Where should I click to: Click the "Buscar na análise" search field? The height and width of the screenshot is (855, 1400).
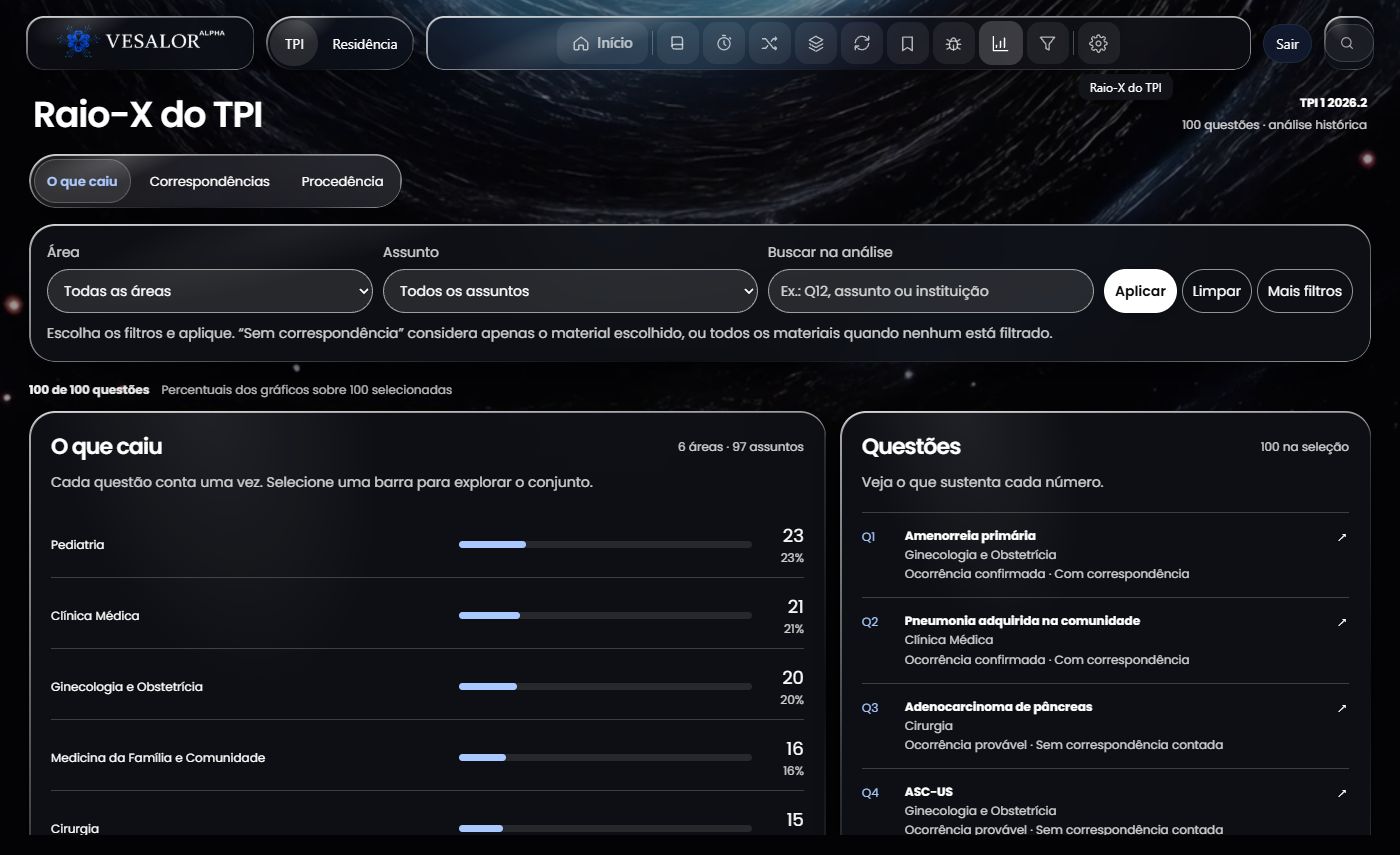point(930,291)
